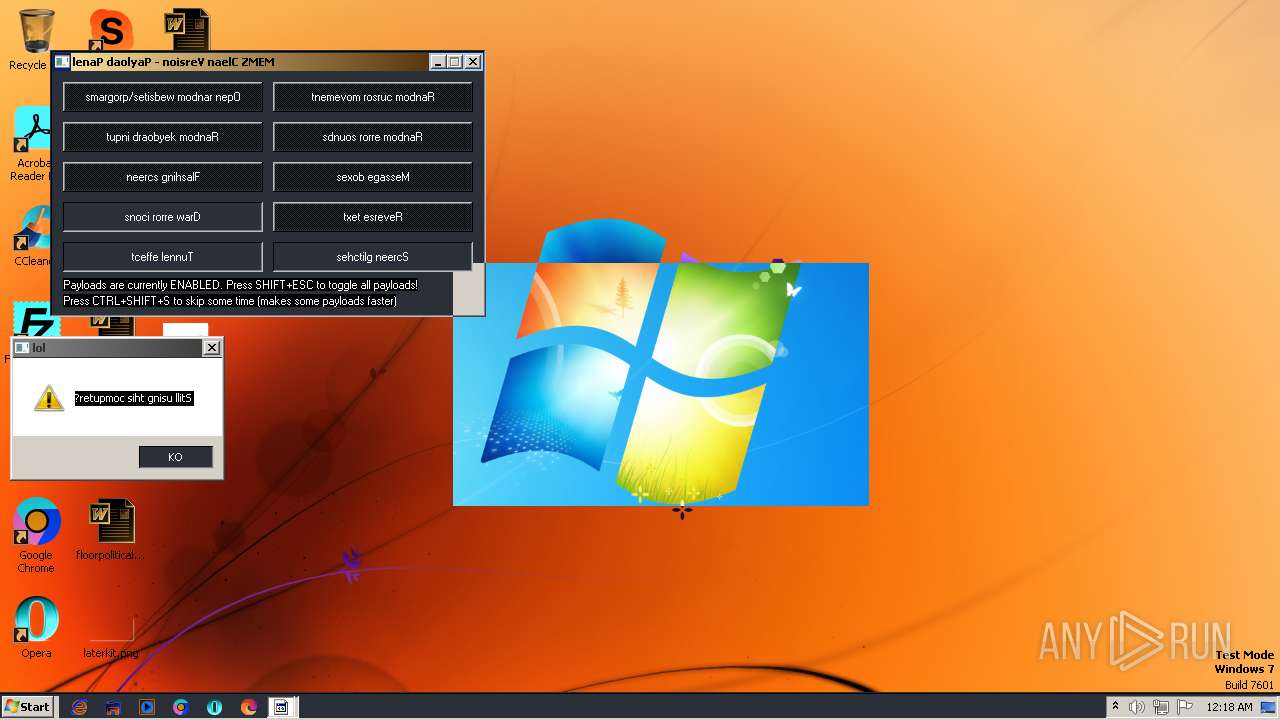Open Chrome from the taskbar
This screenshot has width=1280, height=720.
[x=181, y=707]
